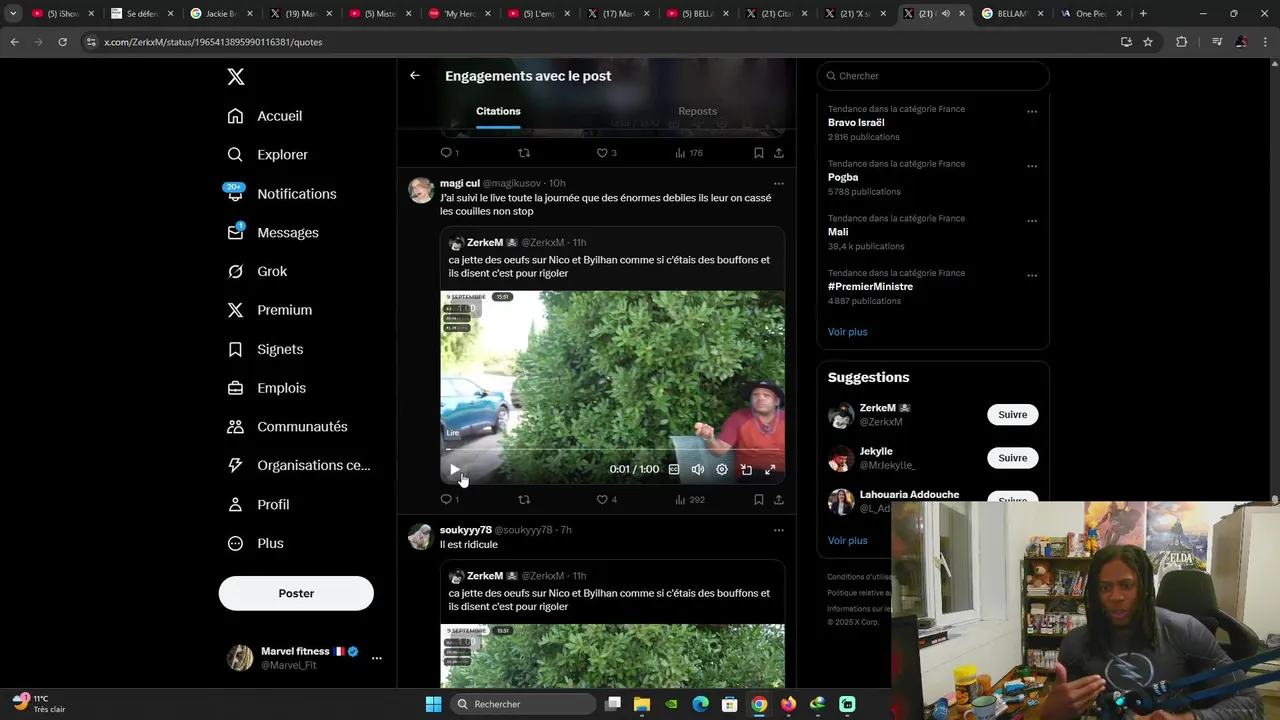The image size is (1280, 720).
Task: Open Windows Start menu
Action: point(433,704)
